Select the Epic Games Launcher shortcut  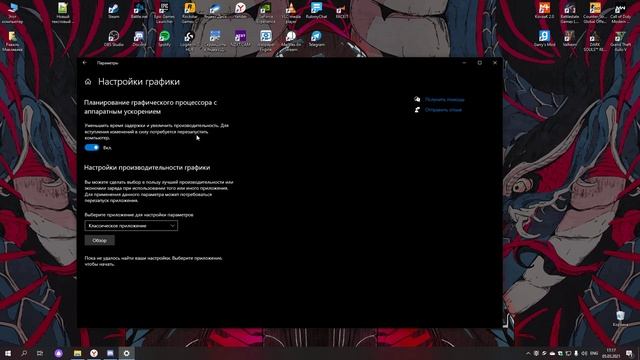pos(164,12)
